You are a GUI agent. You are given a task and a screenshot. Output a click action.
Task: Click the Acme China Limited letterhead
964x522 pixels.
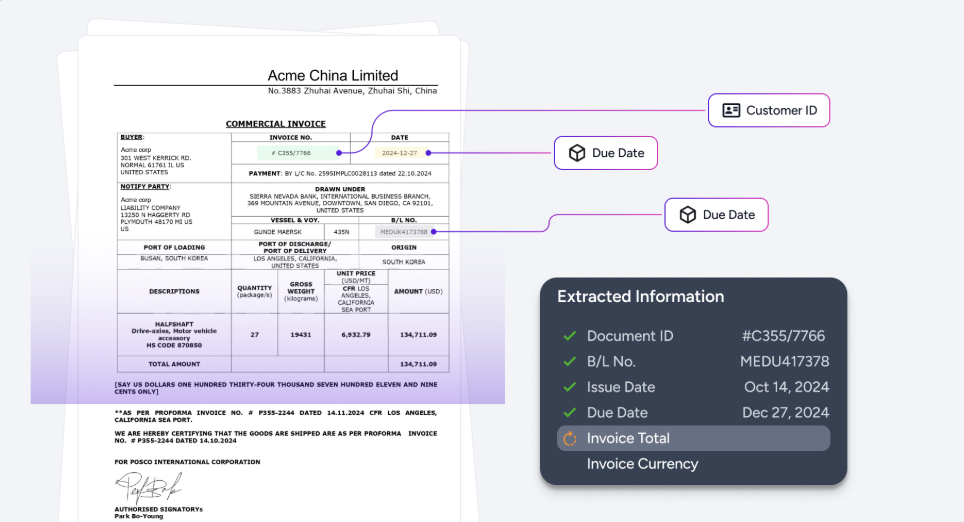333,76
